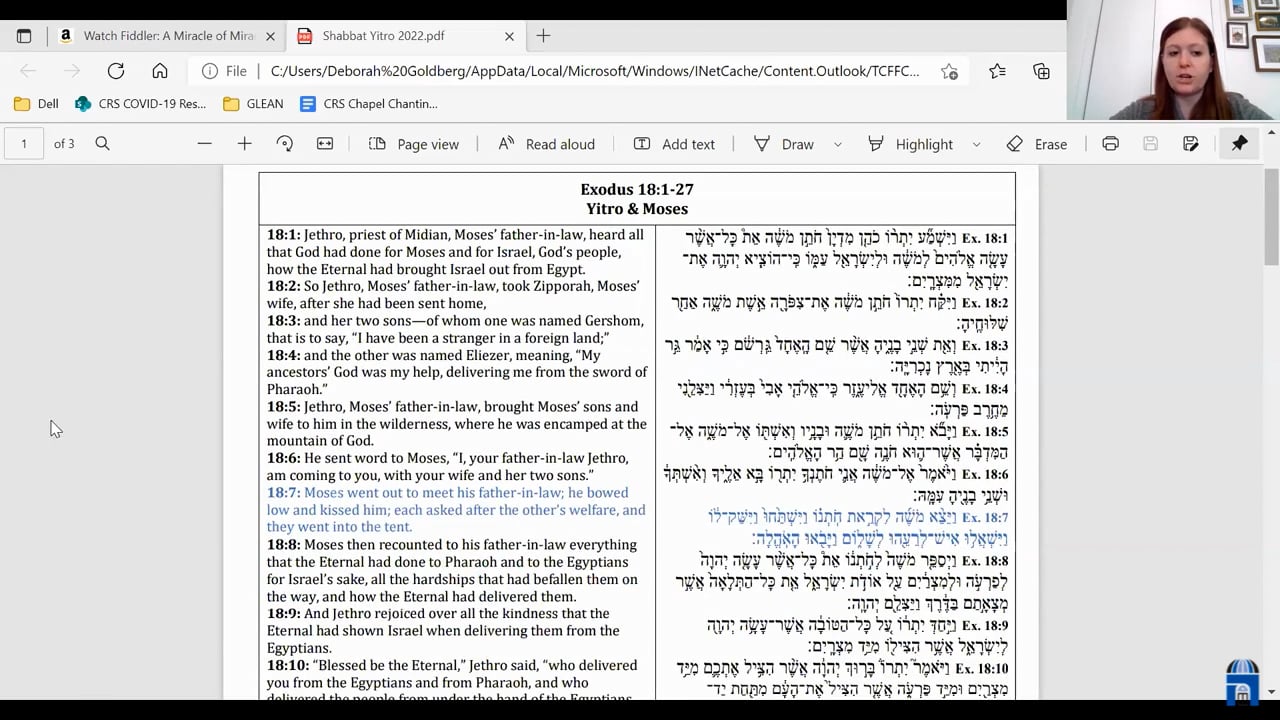Image resolution: width=1280 pixels, height=720 pixels.
Task: Select the Shabbat Yitro 2022.pdf tab
Action: 406,36
